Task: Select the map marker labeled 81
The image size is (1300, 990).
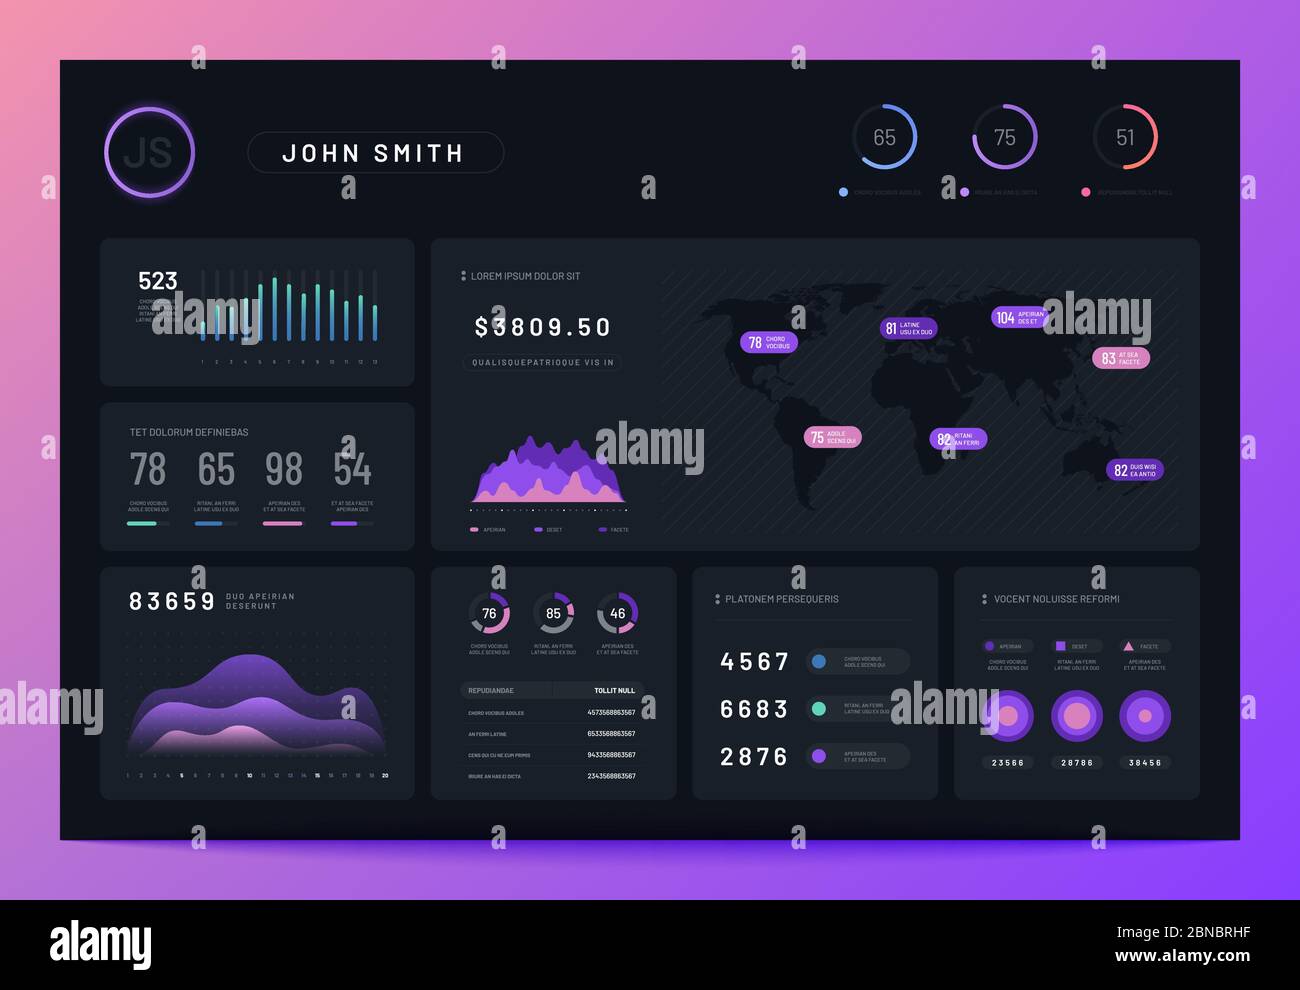Action: 908,328
